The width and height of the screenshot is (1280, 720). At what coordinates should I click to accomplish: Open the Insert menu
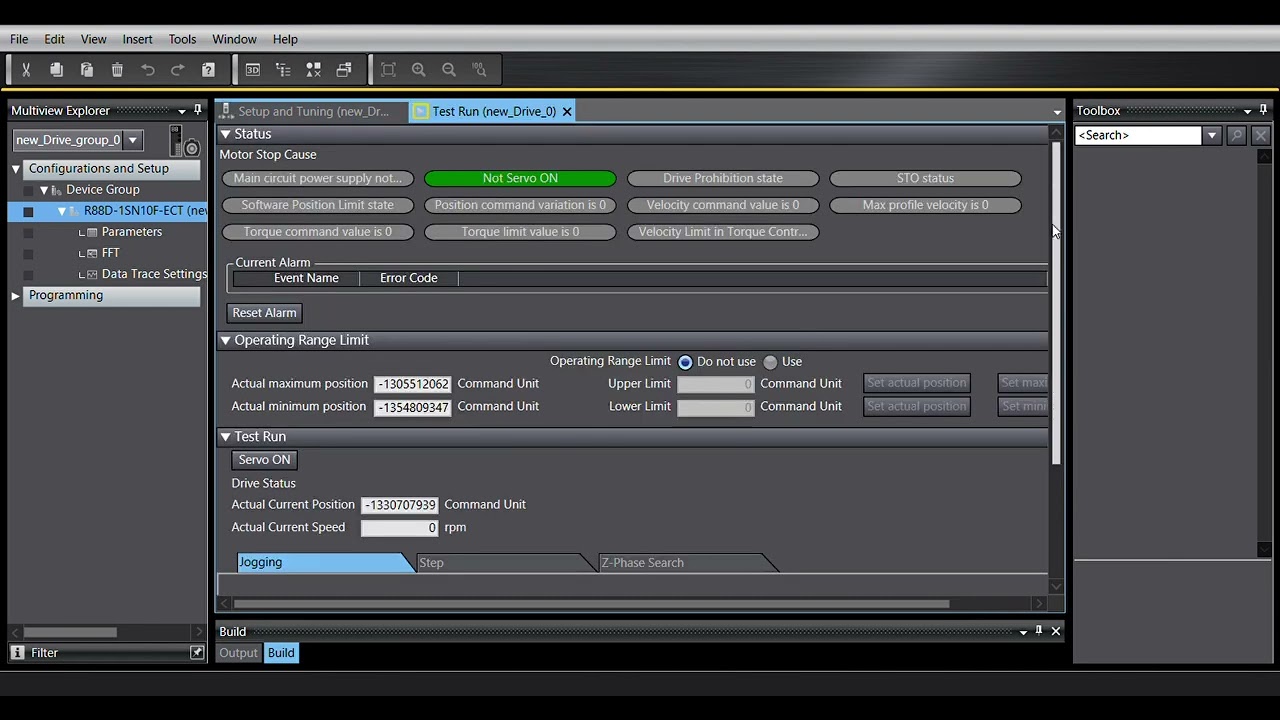click(137, 39)
